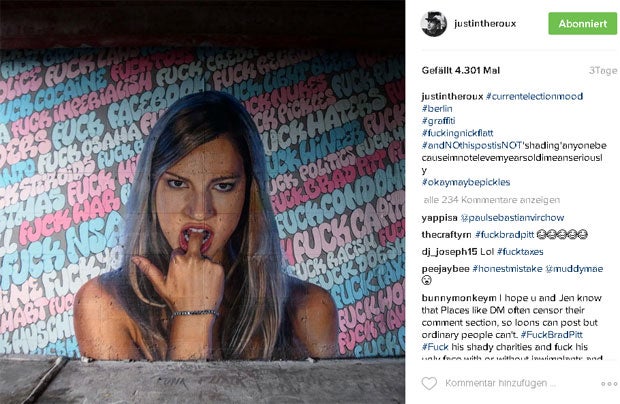Click the Kommentar hinzufügen input field
620x404 pixels.
pyautogui.click(x=501, y=383)
